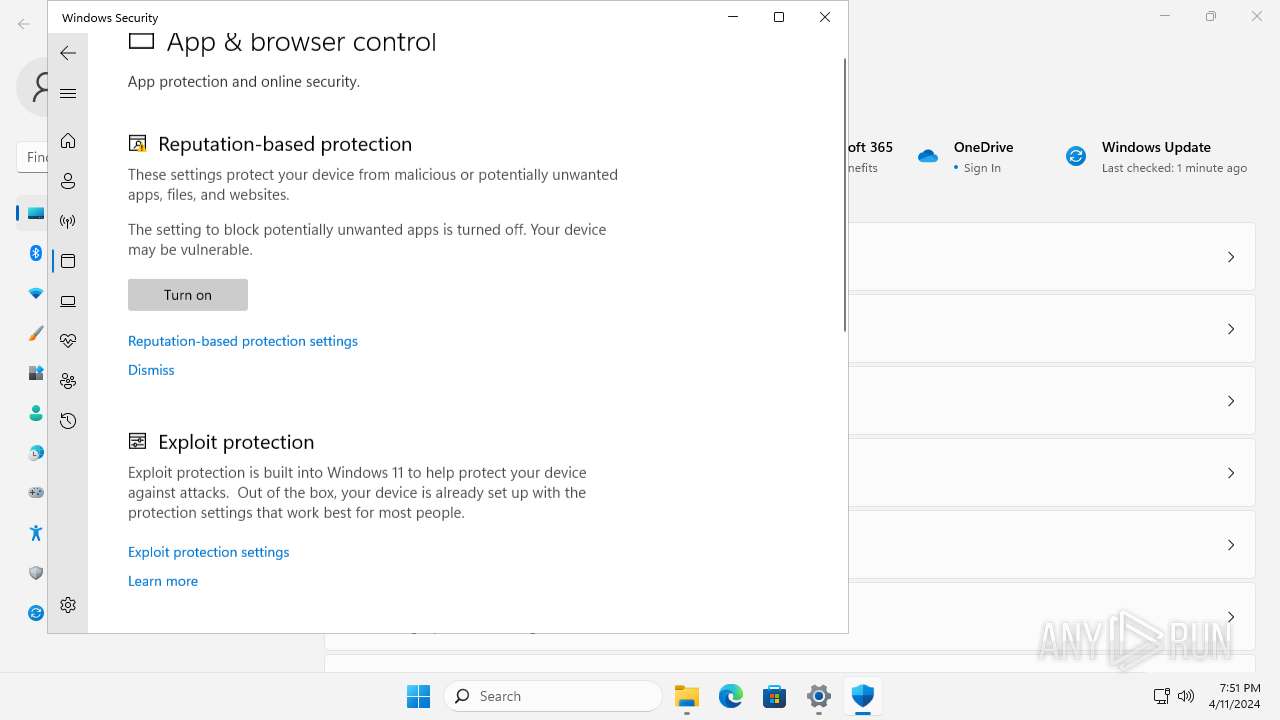This screenshot has width=1280, height=720.
Task: Open Microsoft Store from the taskbar
Action: 775,696
